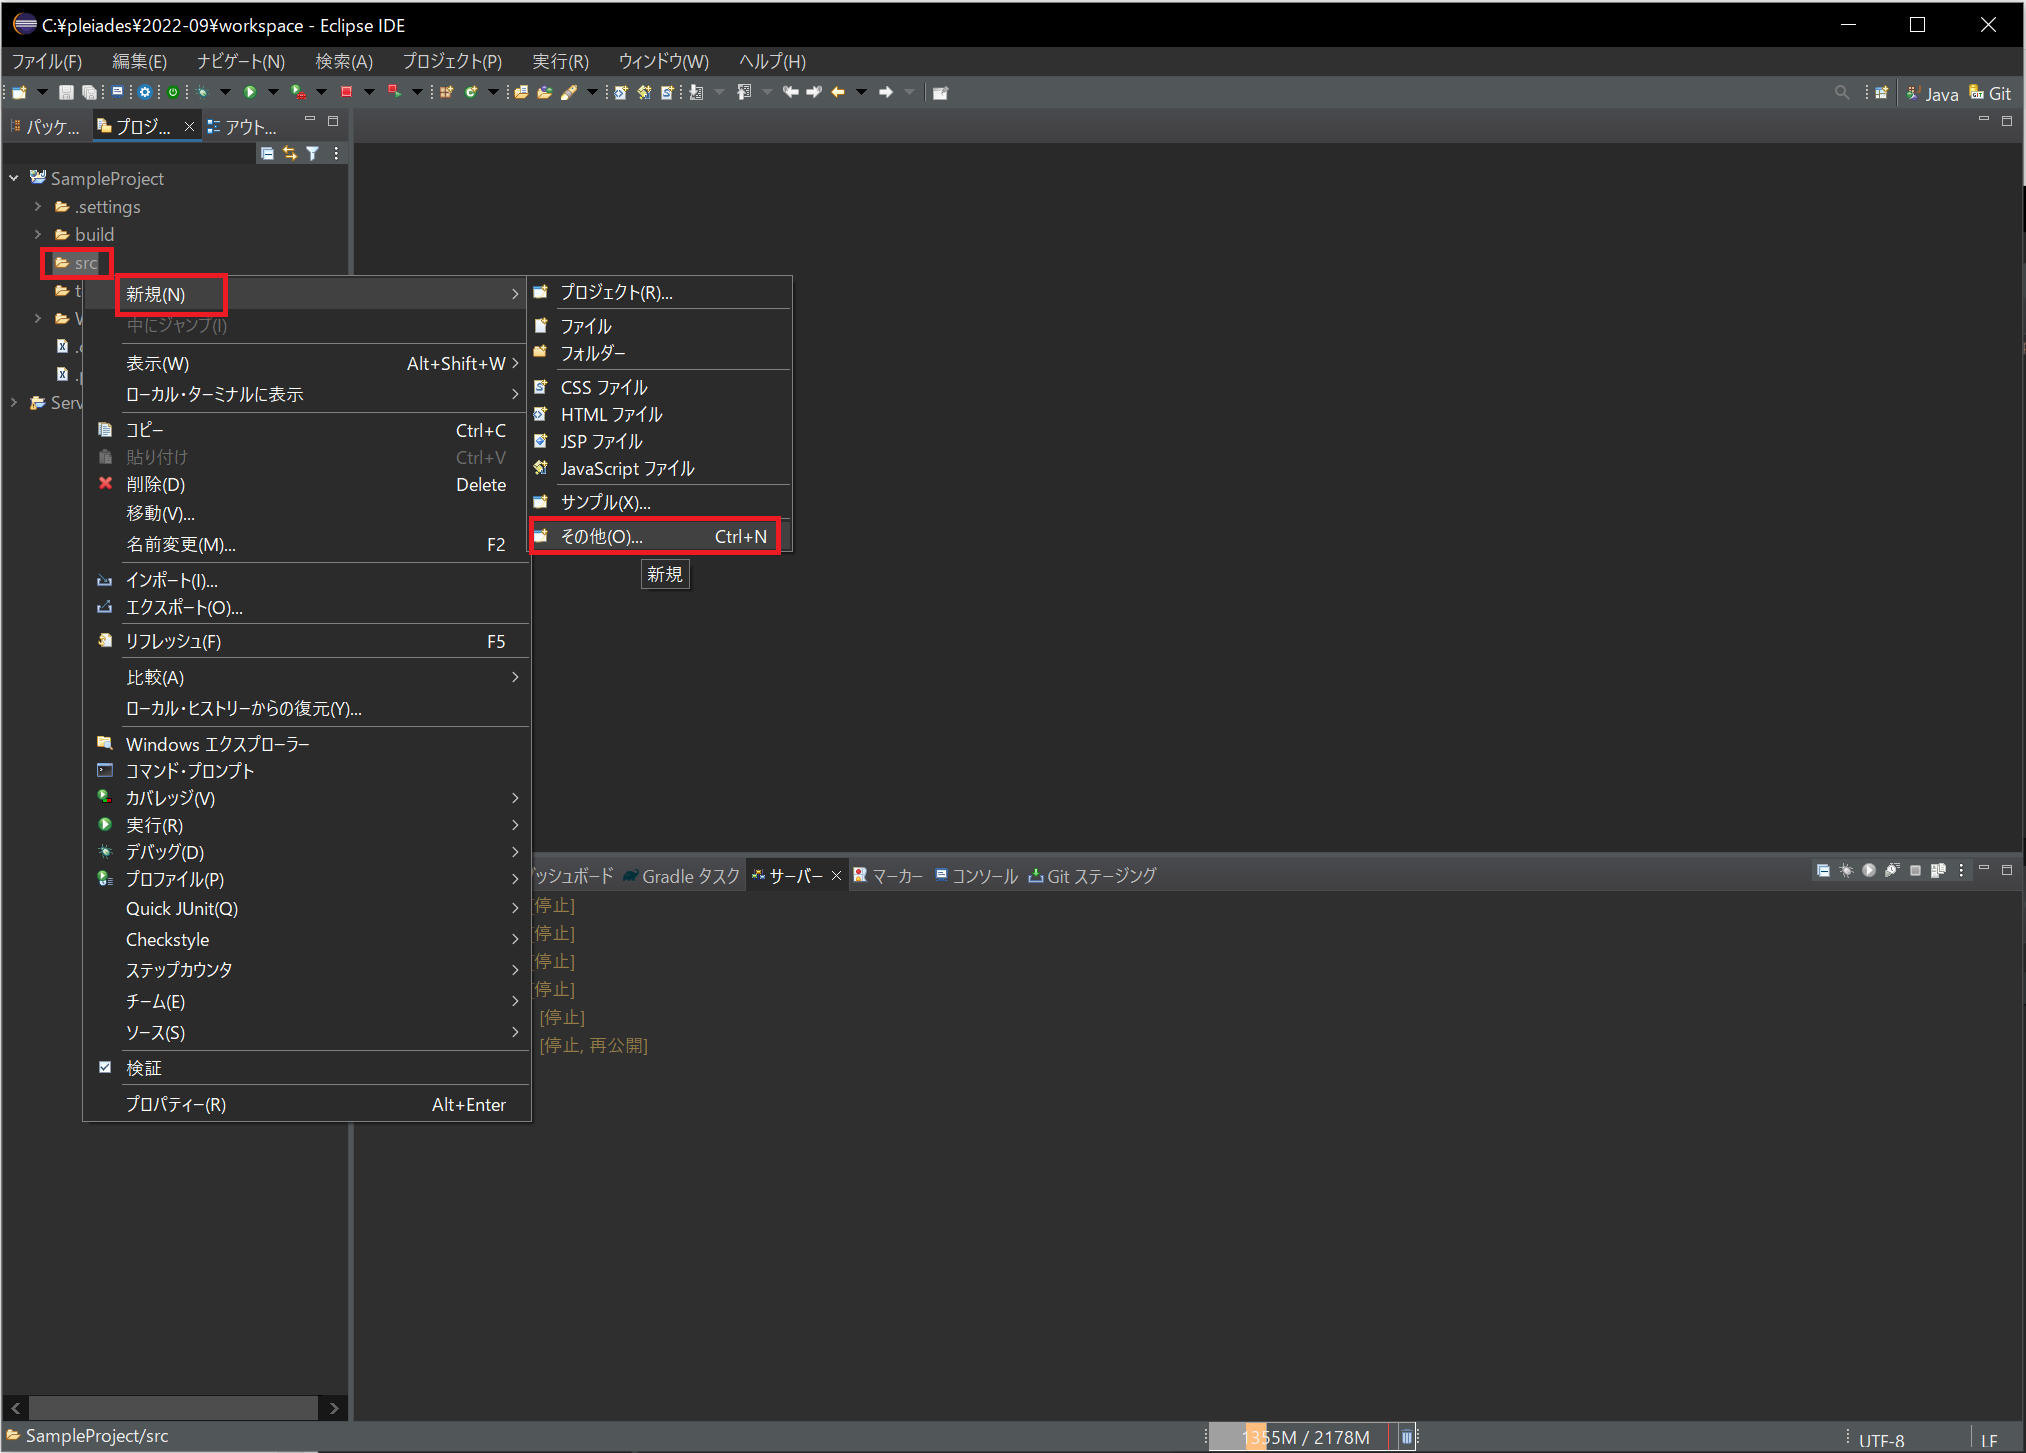The image size is (2026, 1453).
Task: Open the search toolbar icon
Action: (x=1841, y=92)
